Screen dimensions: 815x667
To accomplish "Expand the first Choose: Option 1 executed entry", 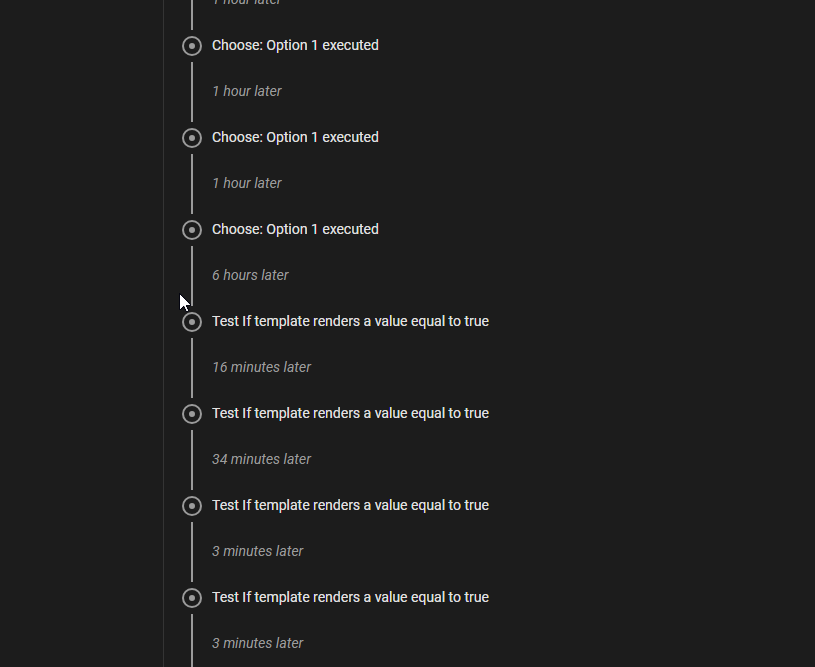I will [x=295, y=45].
